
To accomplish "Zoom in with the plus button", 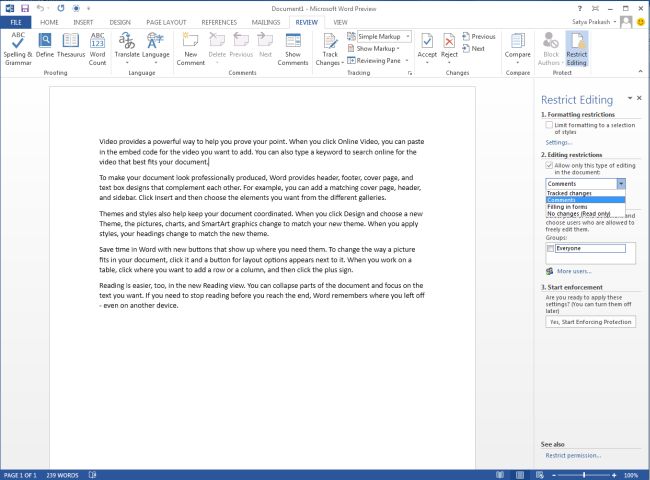I will pos(614,475).
